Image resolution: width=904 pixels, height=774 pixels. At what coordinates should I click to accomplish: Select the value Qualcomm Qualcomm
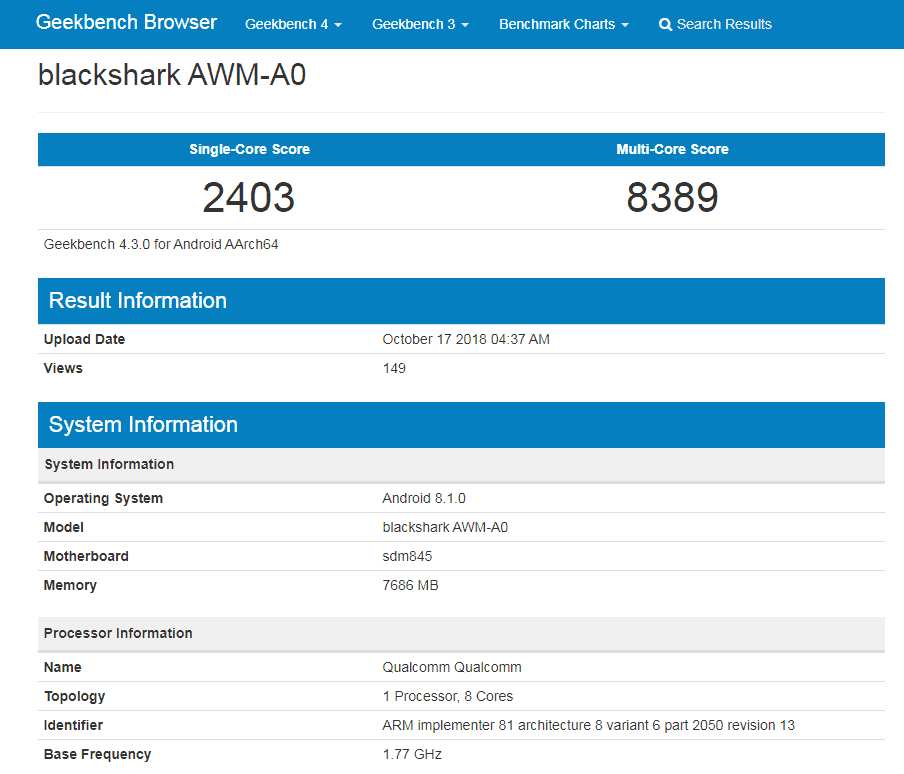(x=451, y=667)
